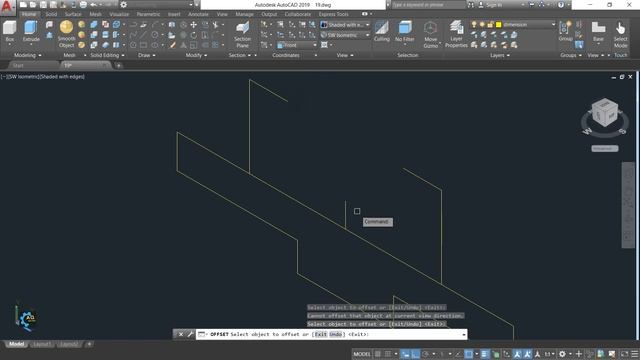
Task: Click the ViewCube in the viewport
Action: click(x=604, y=113)
